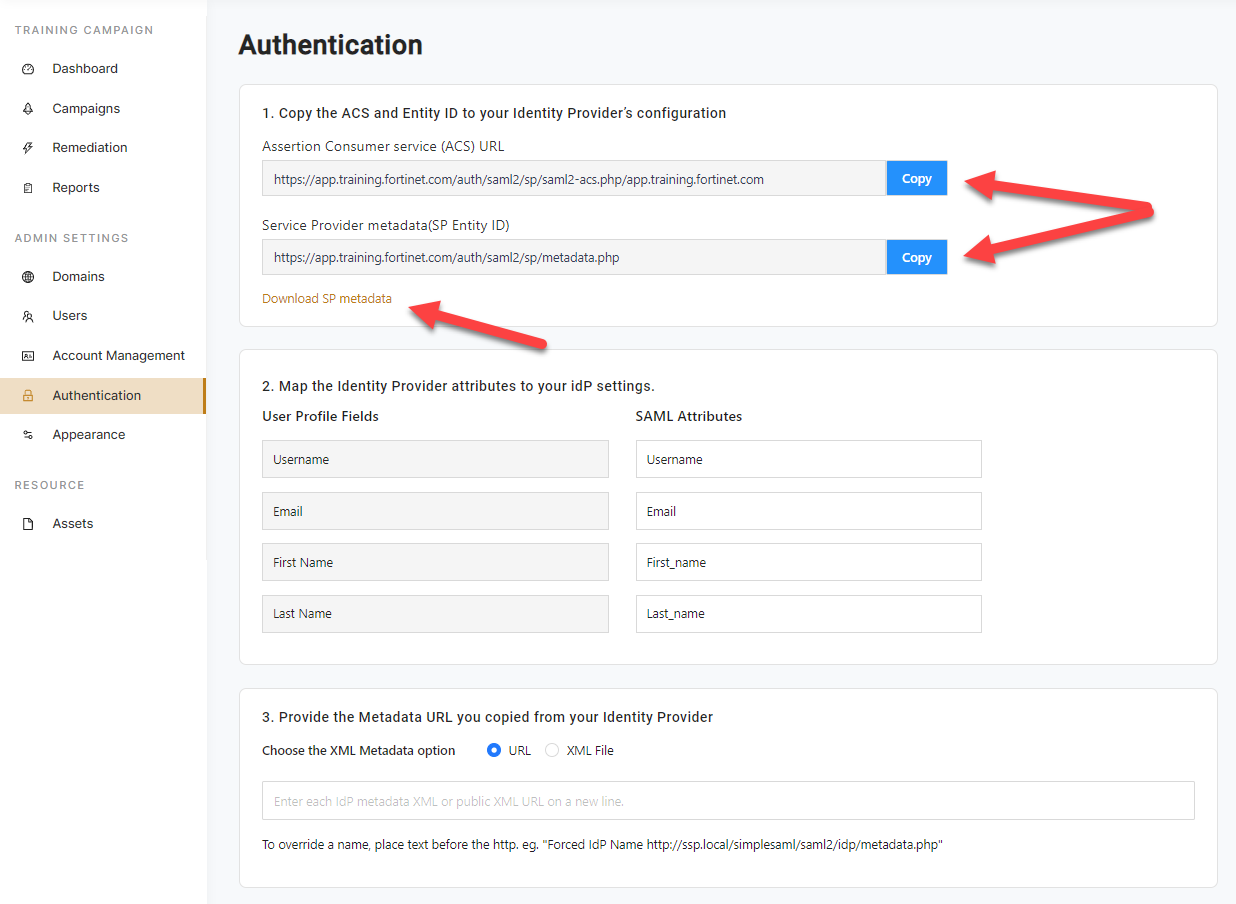Copy the Service Provider metadata URL
Screen dimensions: 1236x904
click(x=916, y=257)
